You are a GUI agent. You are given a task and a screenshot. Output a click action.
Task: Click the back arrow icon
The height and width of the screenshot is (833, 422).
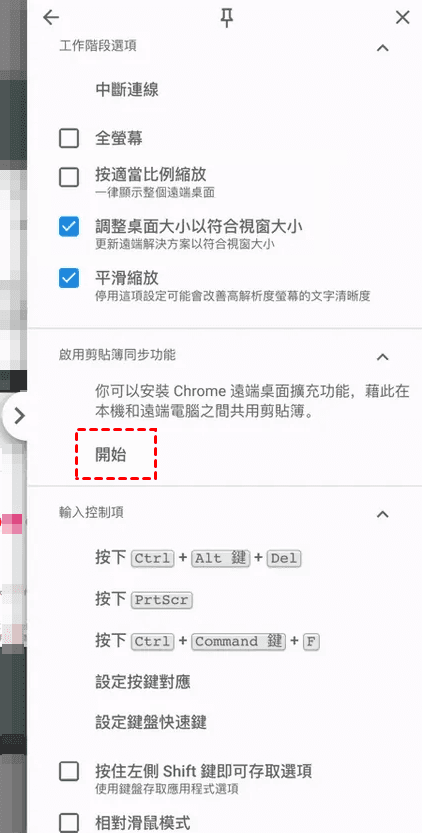[x=51, y=18]
